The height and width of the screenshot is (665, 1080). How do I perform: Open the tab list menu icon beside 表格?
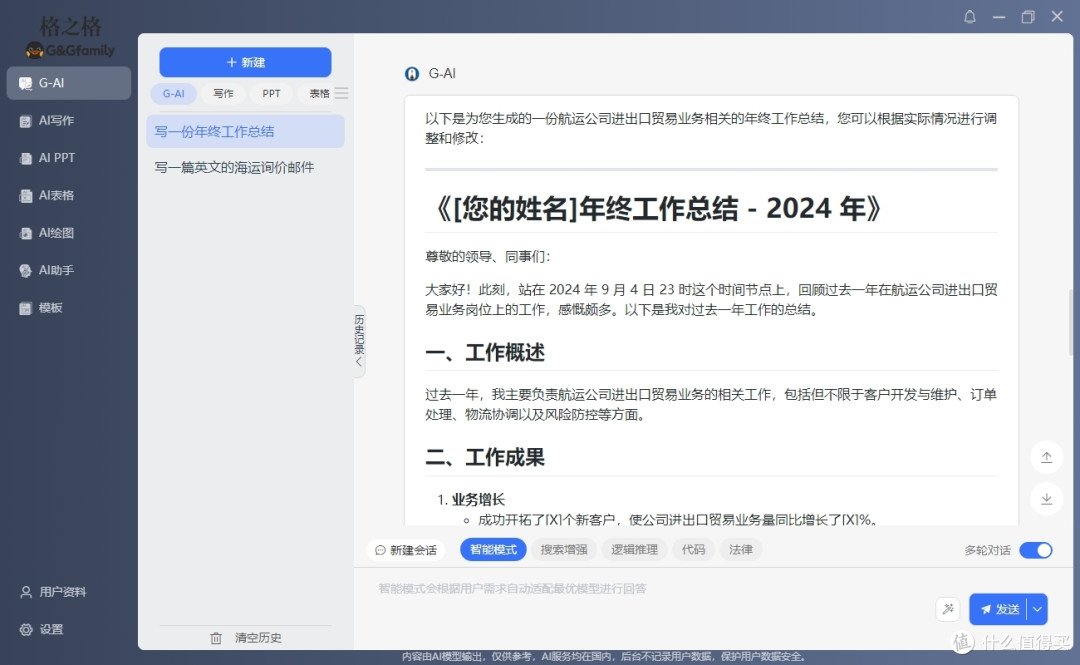click(x=342, y=93)
